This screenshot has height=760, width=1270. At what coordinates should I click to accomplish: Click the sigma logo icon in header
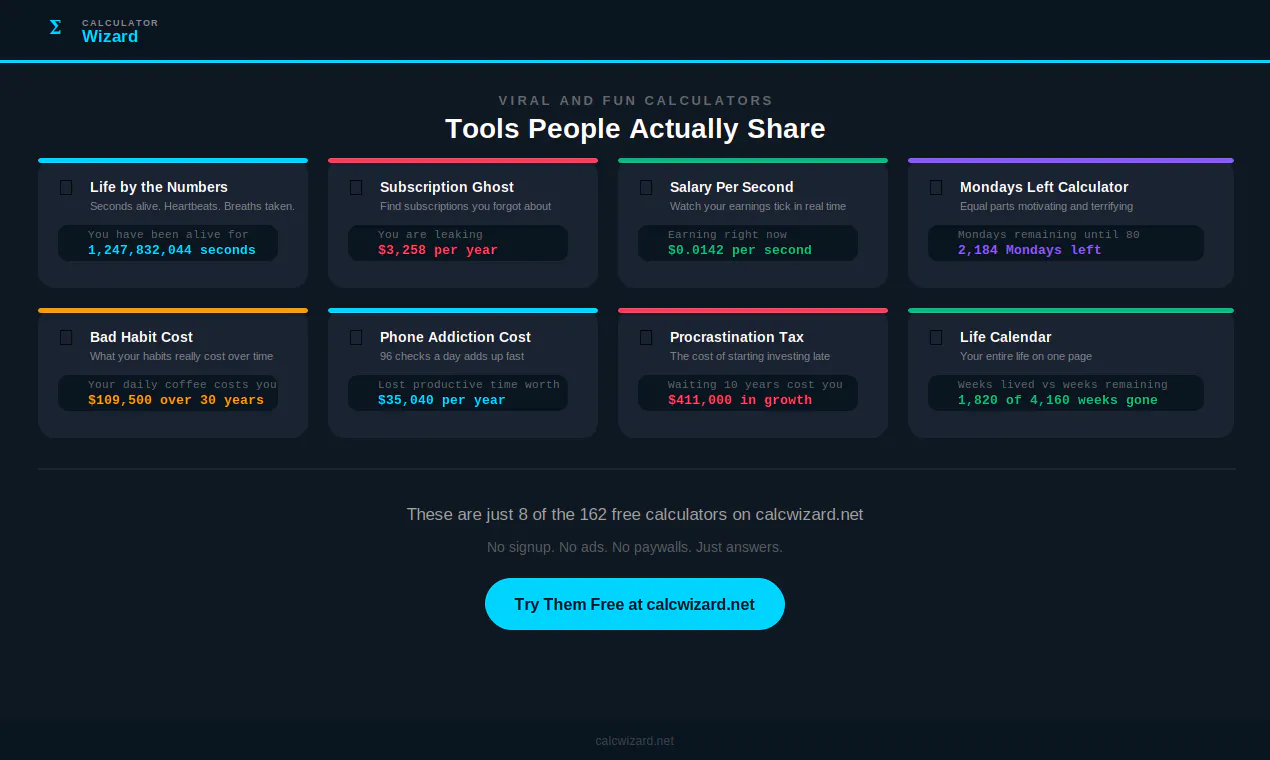(x=55, y=28)
